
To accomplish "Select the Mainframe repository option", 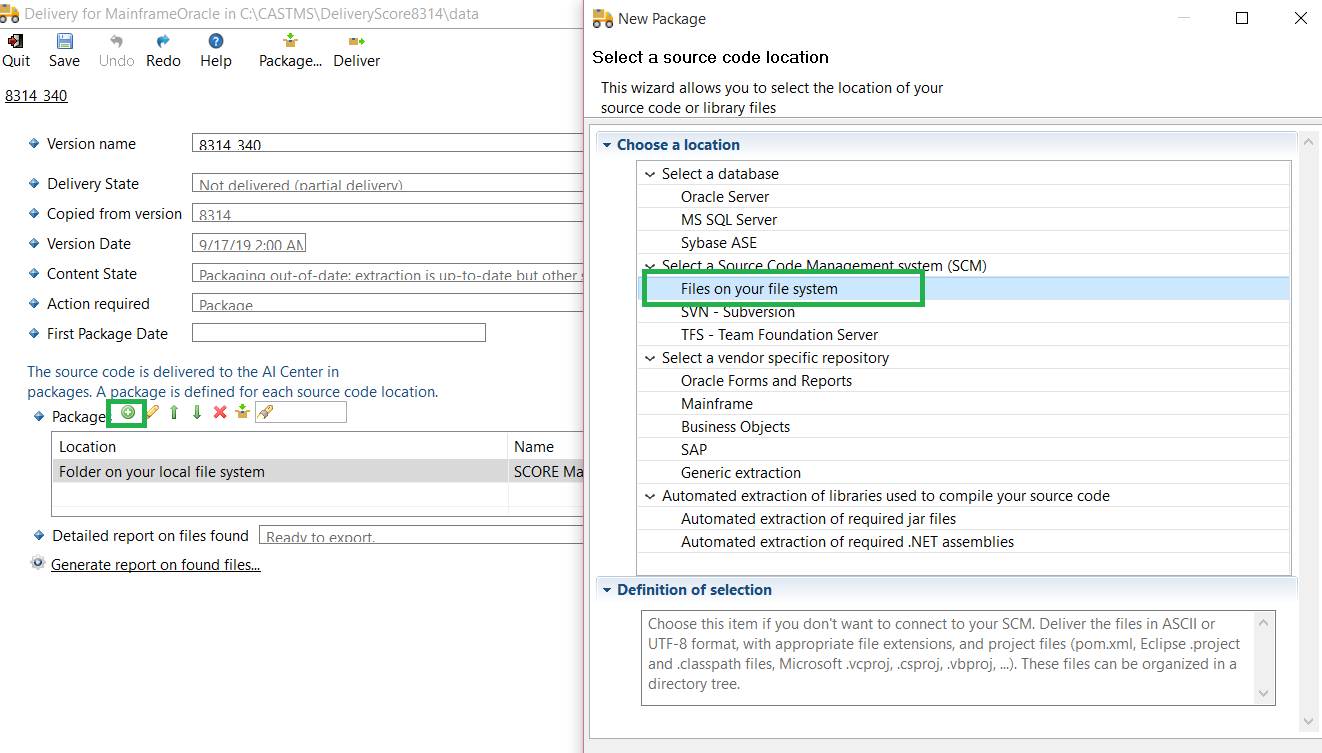I will [717, 404].
